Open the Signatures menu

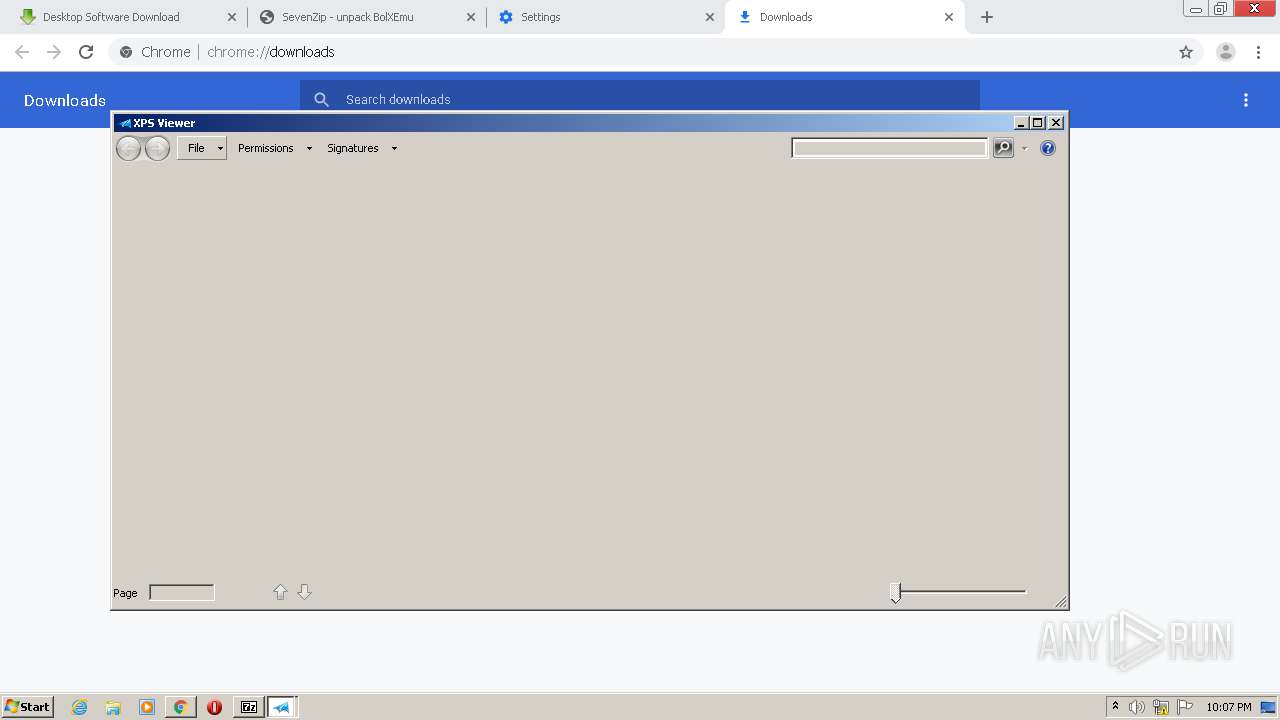pos(353,148)
